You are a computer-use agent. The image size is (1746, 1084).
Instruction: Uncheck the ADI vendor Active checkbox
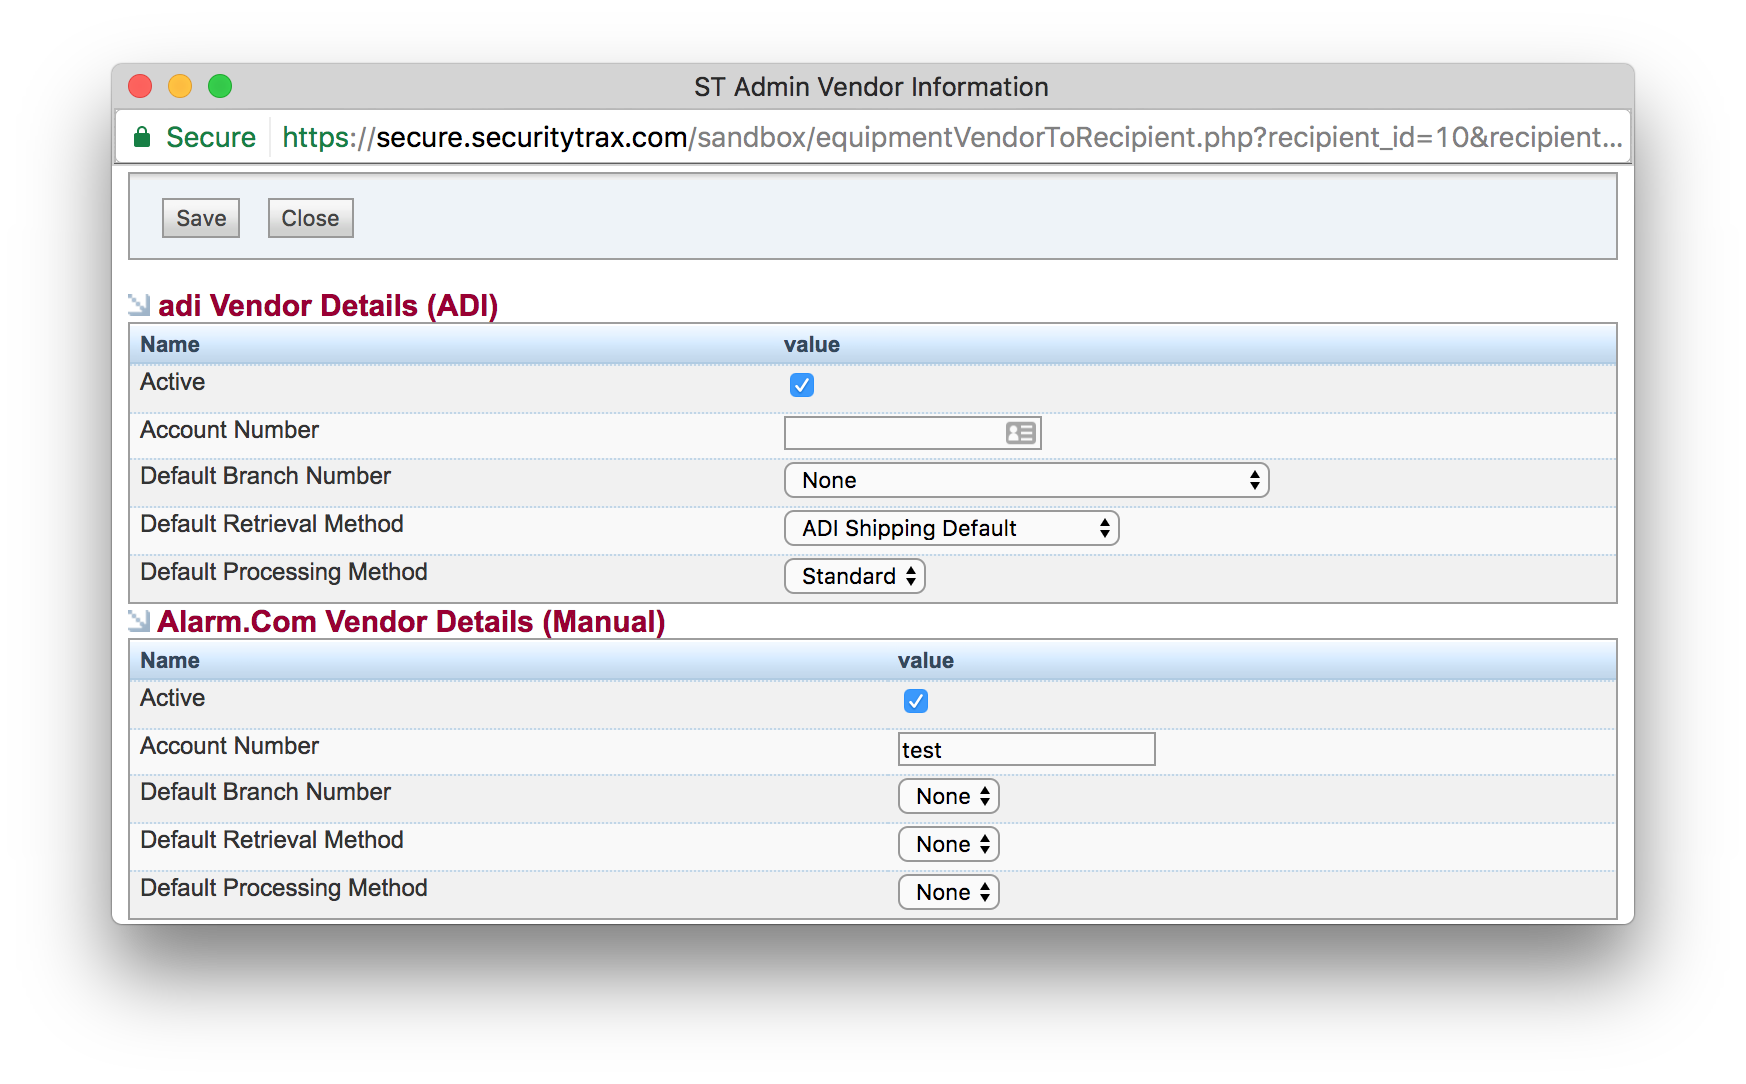pyautogui.click(x=802, y=385)
